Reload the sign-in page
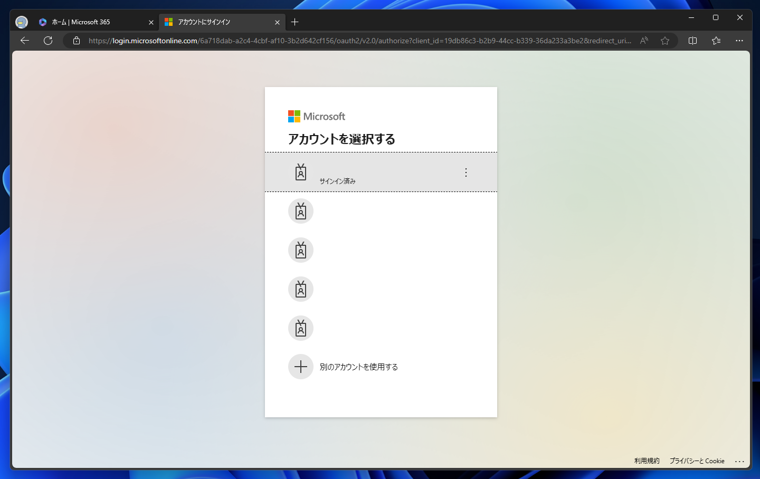 [x=48, y=41]
